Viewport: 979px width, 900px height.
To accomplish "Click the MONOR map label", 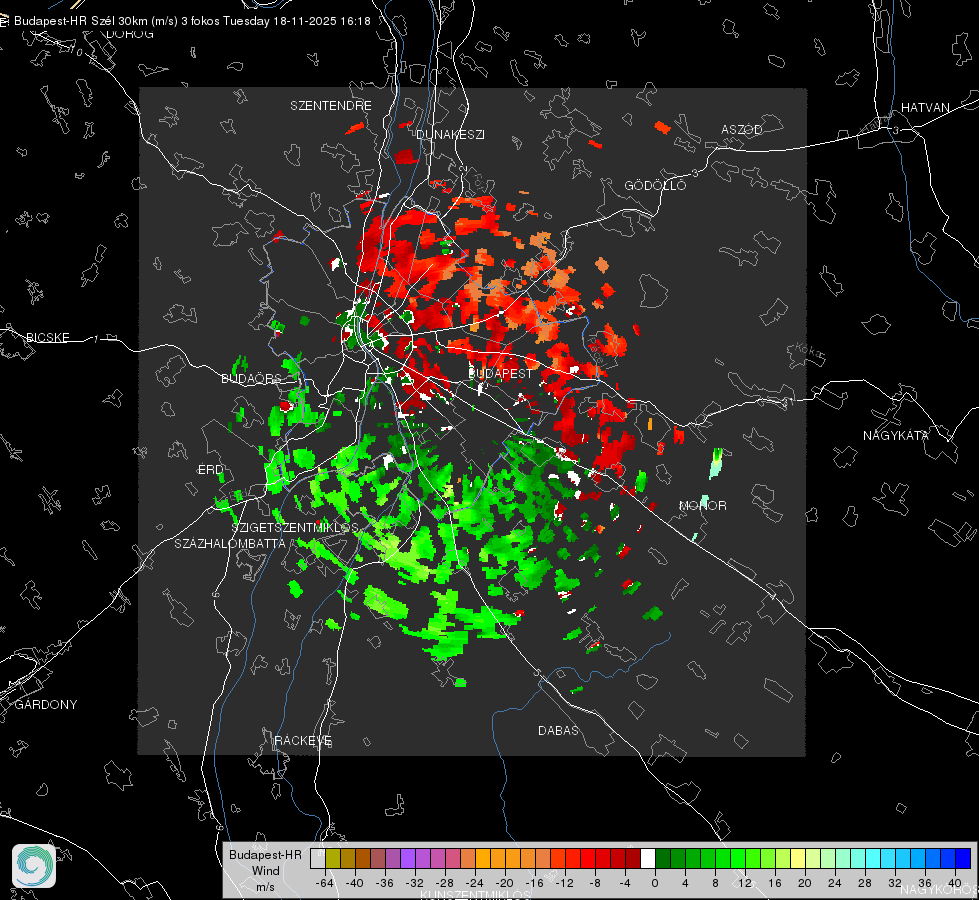I will click(x=702, y=505).
